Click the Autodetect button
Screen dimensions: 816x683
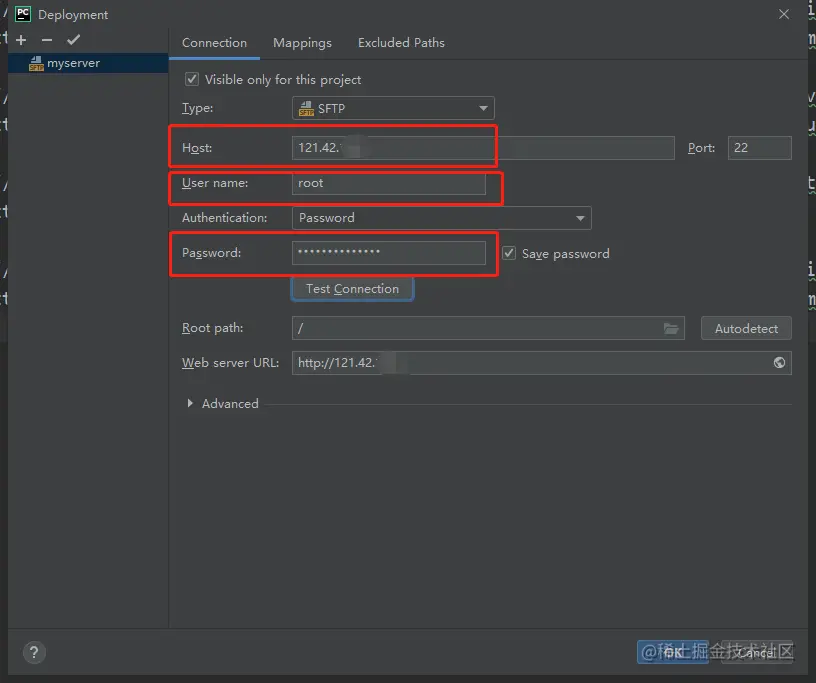click(746, 328)
